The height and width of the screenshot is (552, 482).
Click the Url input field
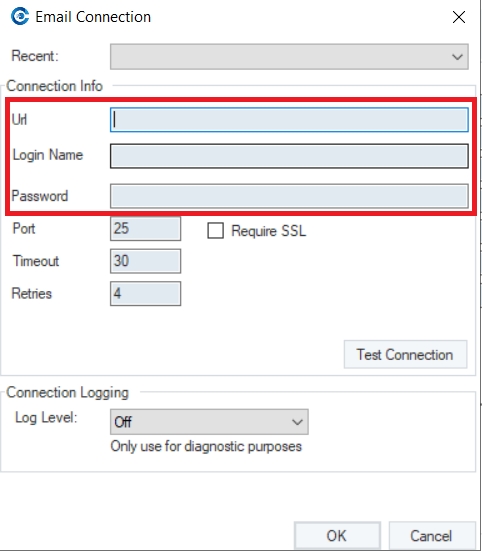click(x=289, y=120)
